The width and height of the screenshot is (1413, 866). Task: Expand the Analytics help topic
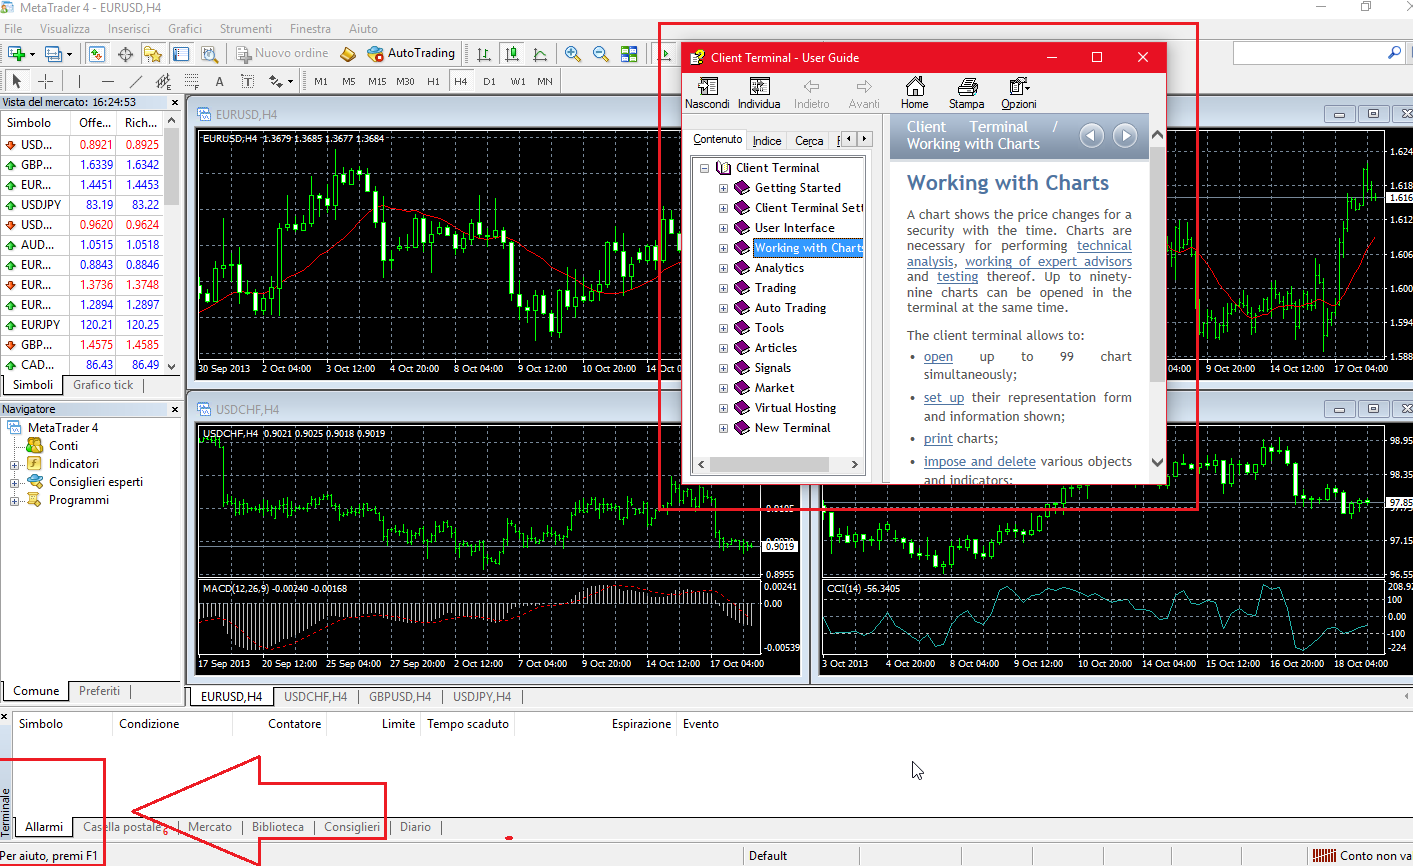[x=723, y=268]
